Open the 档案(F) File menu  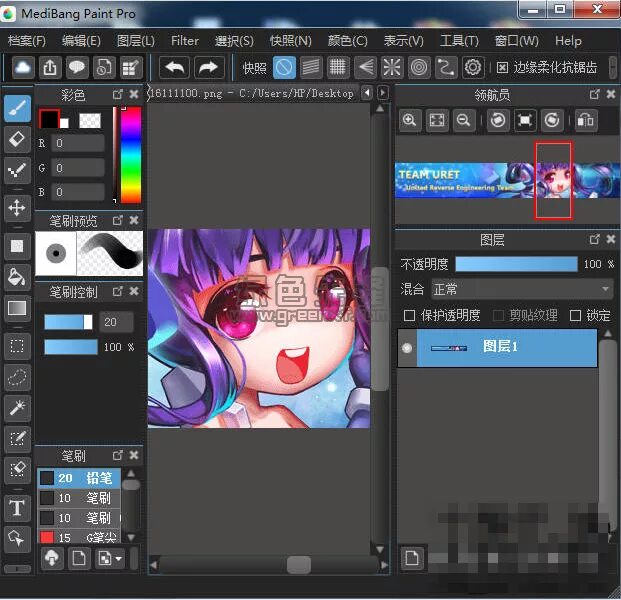click(x=27, y=41)
